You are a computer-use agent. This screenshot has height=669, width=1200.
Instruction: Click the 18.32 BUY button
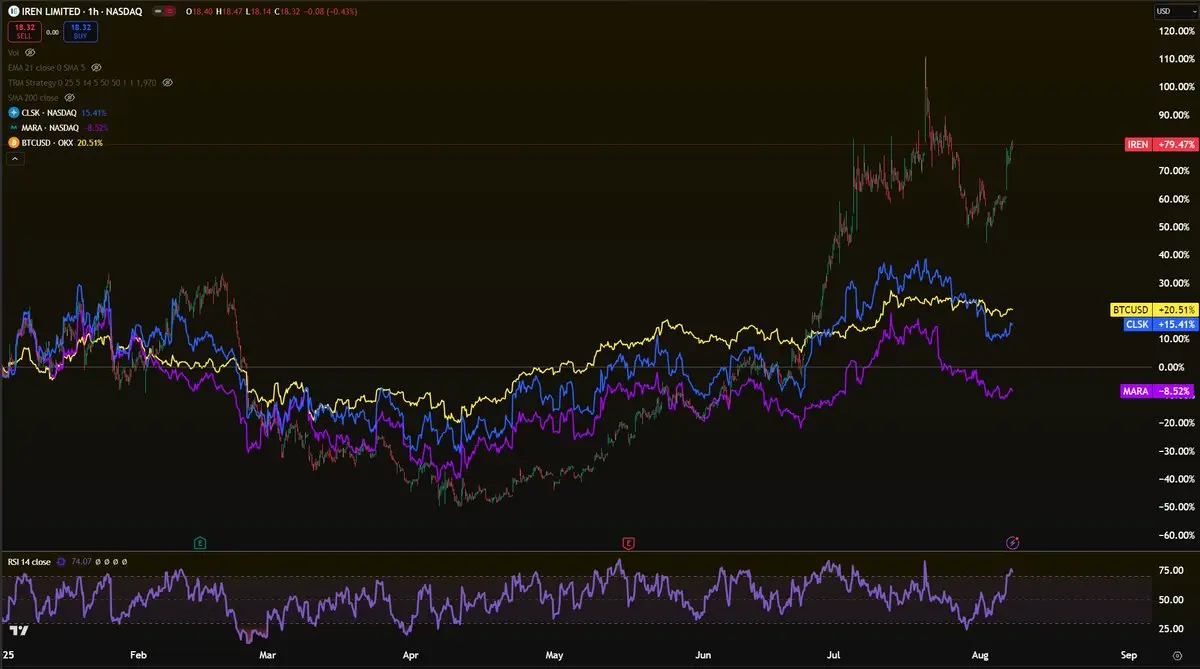80,32
